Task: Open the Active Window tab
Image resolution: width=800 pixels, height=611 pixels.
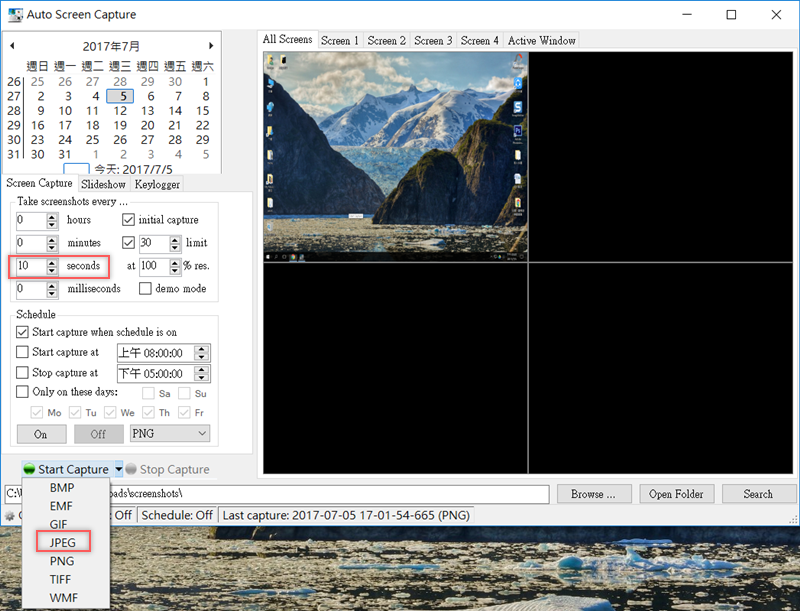Action: [x=541, y=41]
